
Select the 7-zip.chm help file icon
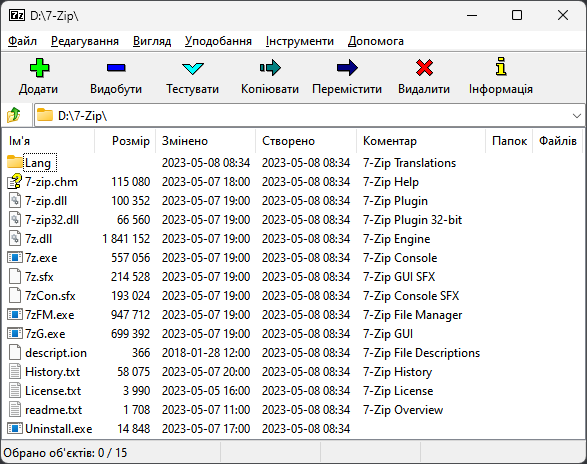15,182
